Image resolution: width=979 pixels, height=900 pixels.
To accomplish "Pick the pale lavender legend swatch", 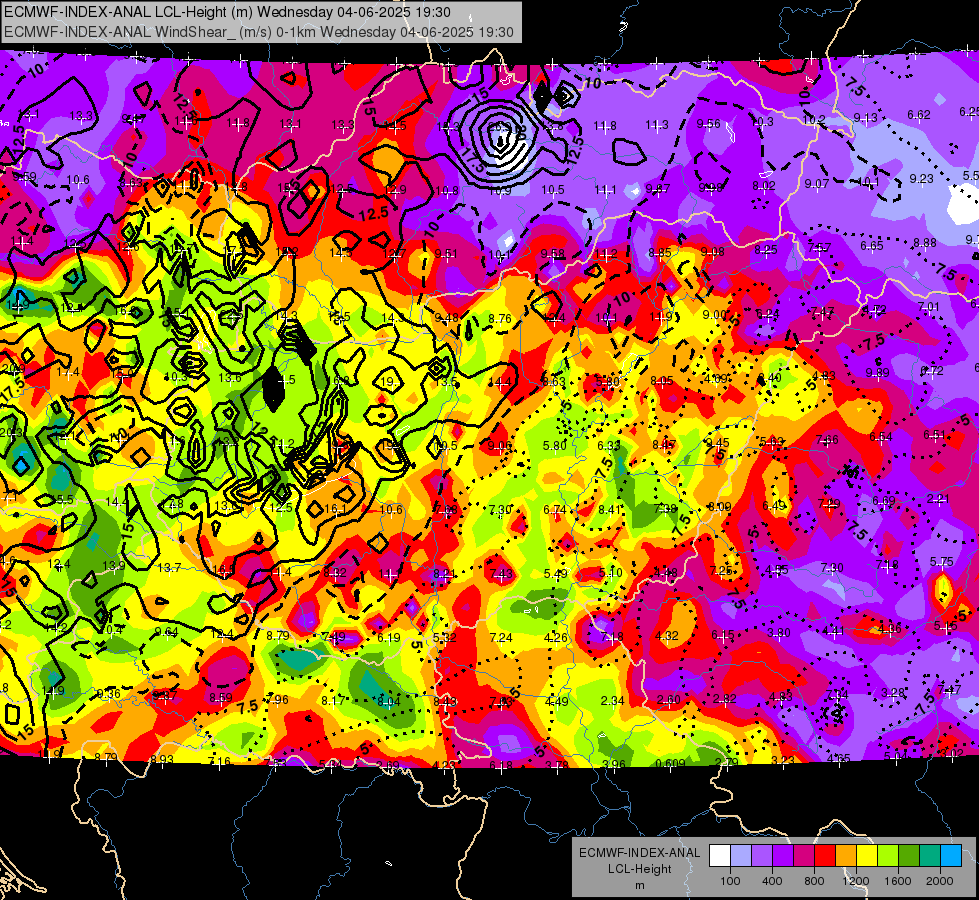I will tap(741, 856).
